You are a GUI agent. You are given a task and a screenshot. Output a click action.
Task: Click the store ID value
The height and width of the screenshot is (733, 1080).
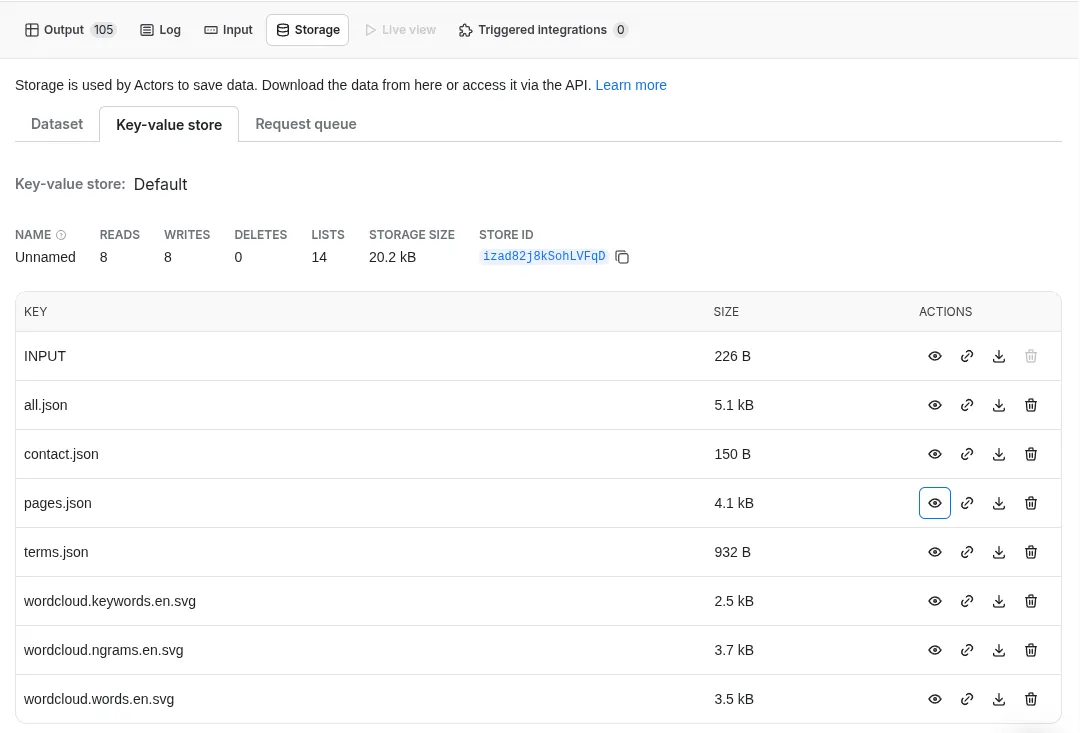[544, 257]
